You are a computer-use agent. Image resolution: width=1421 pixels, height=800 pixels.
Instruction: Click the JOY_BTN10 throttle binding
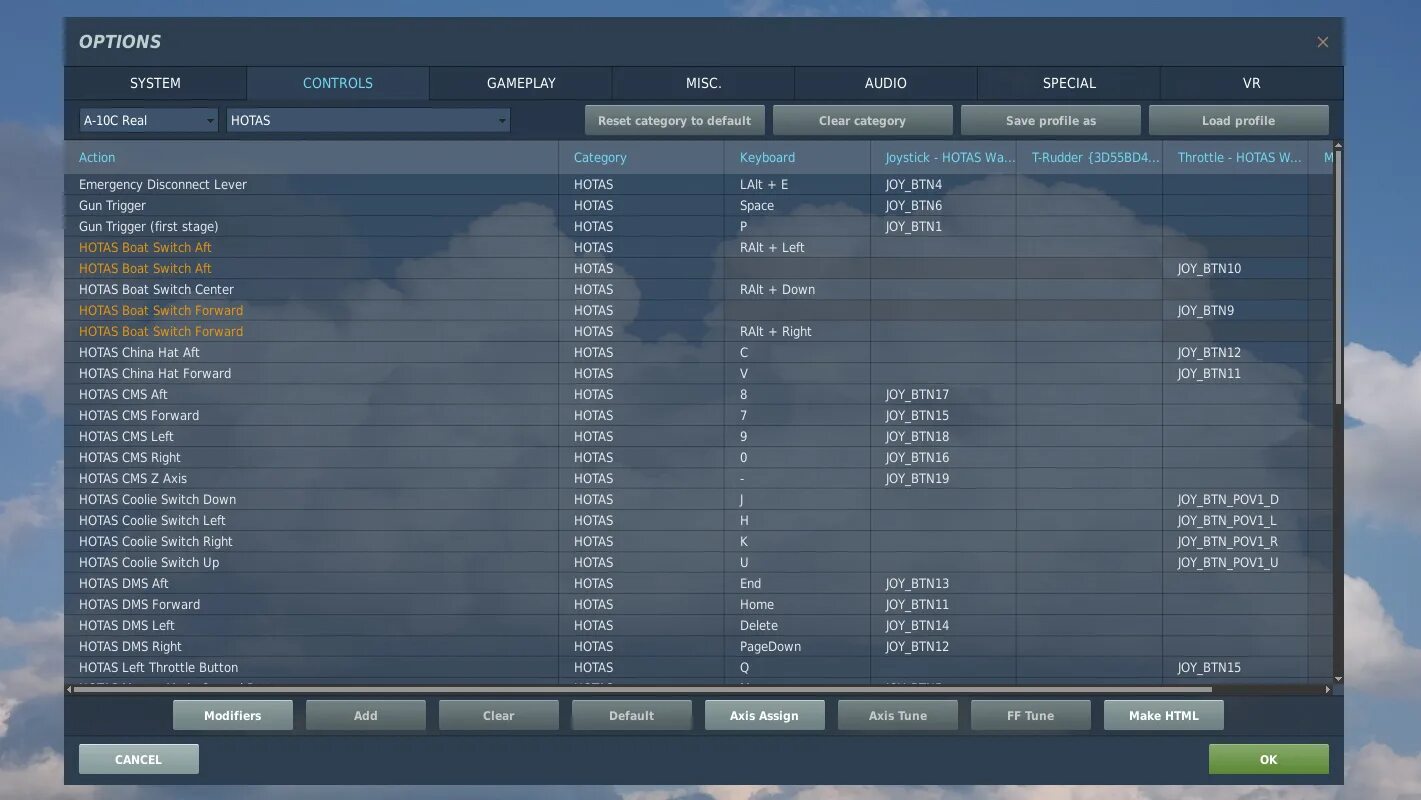point(1236,268)
